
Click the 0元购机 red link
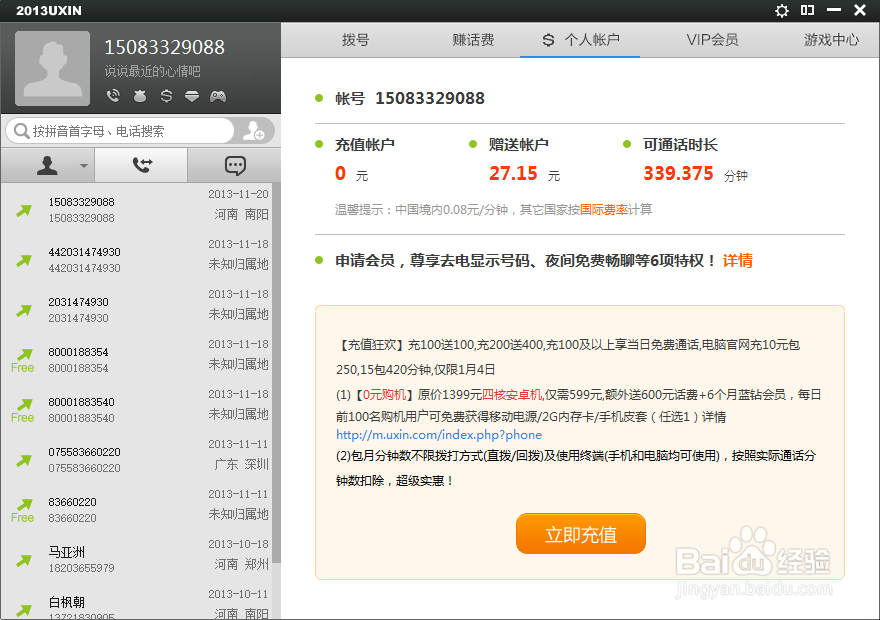[384, 394]
